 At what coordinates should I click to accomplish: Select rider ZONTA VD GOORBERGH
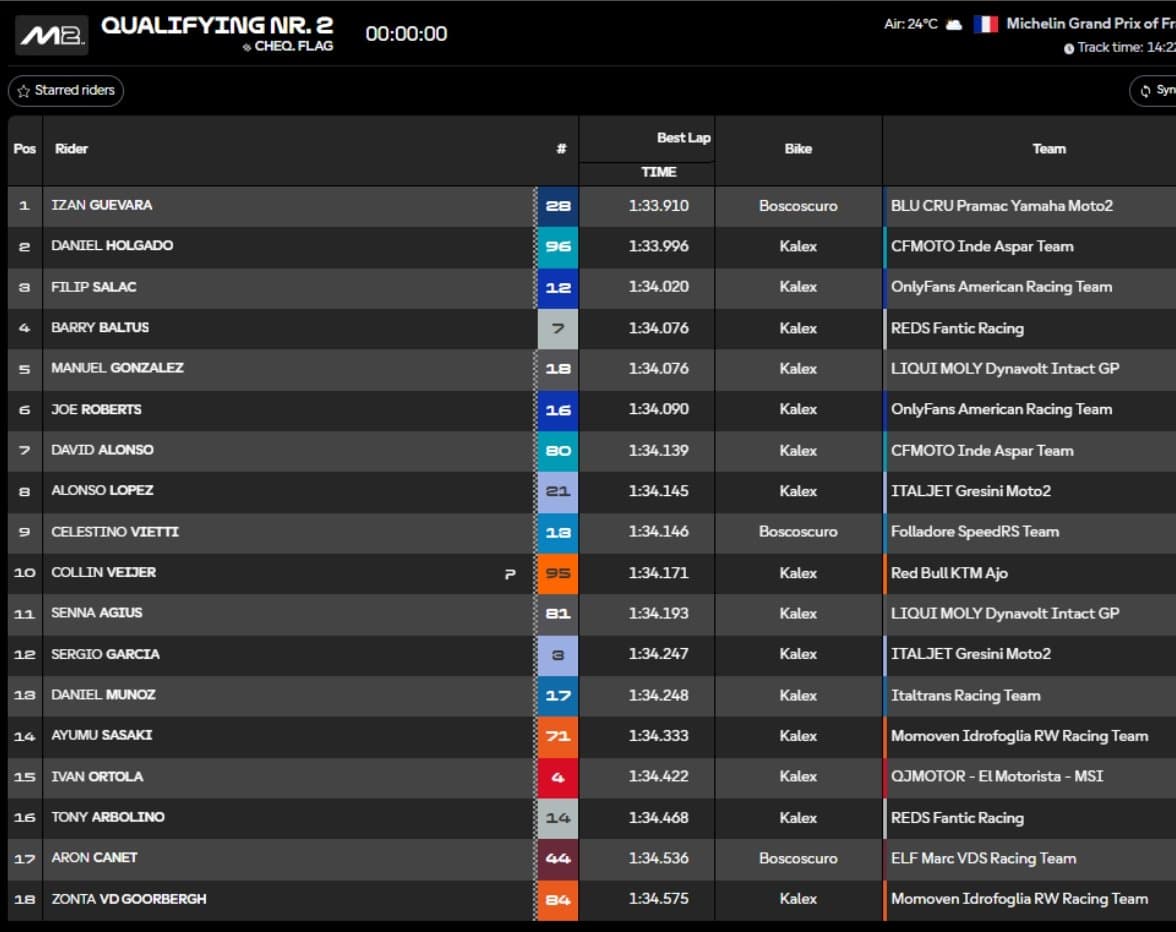click(x=129, y=898)
